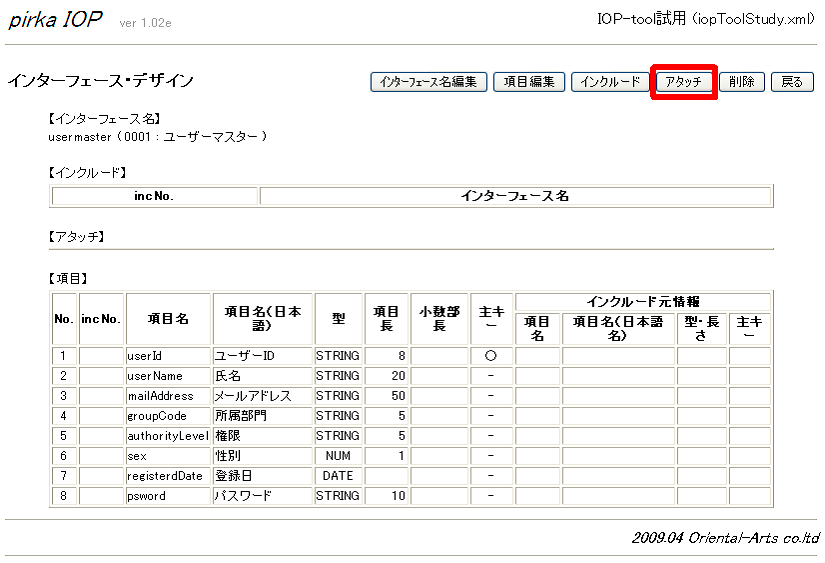Click the psword item cell
This screenshot has height=563, width=825.
coord(168,496)
